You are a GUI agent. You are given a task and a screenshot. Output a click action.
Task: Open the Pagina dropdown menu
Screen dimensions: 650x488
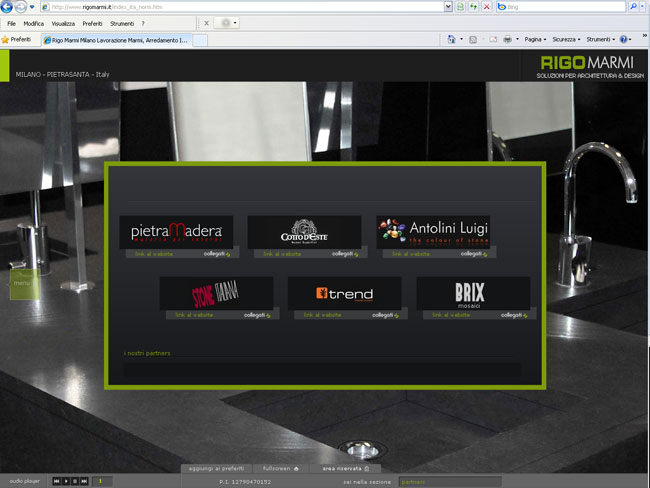click(535, 39)
